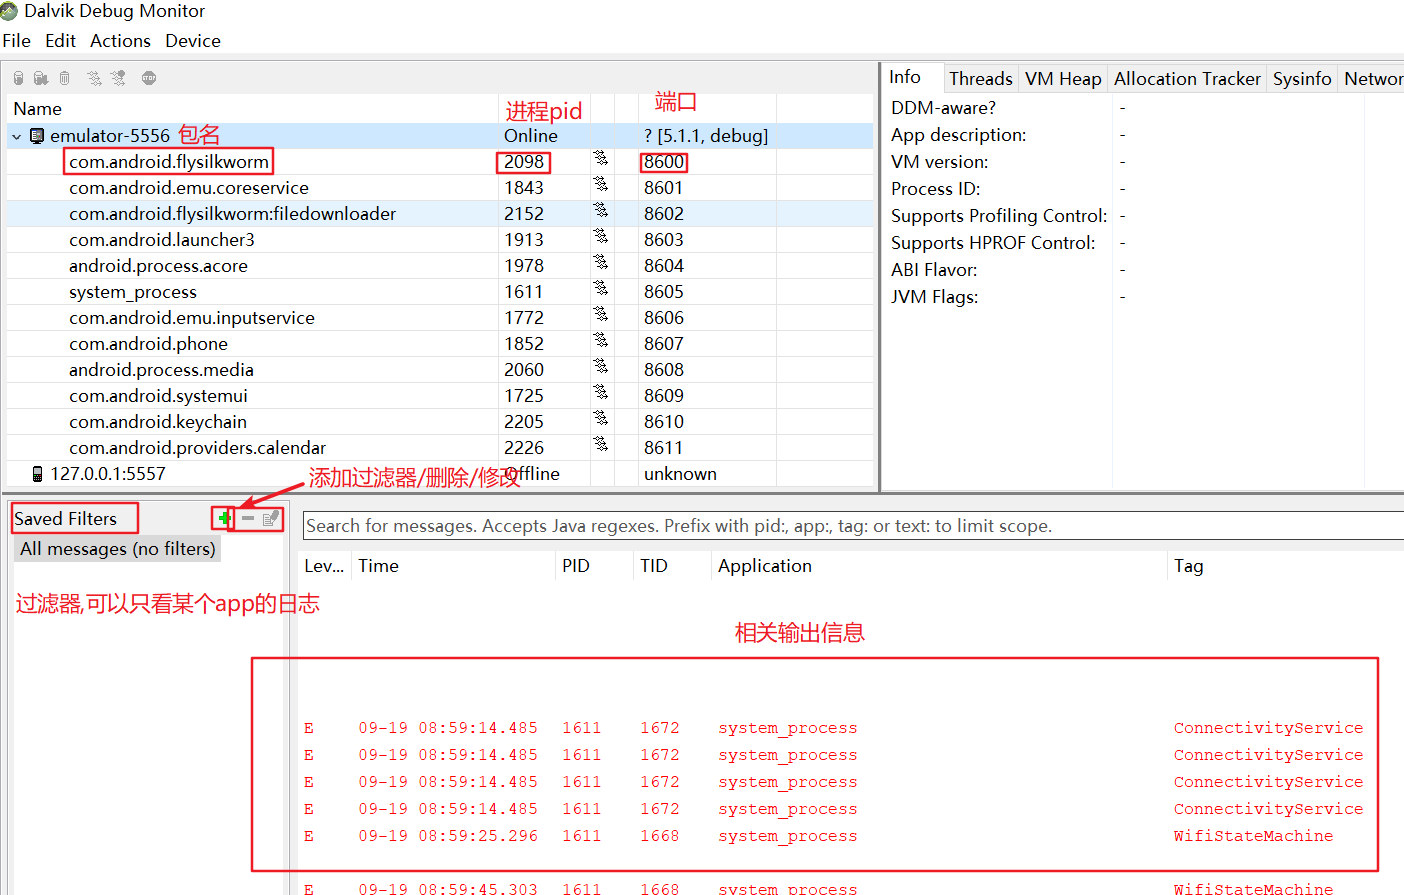Select com.android.systemui process
The height and width of the screenshot is (895, 1404).
pyautogui.click(x=158, y=396)
